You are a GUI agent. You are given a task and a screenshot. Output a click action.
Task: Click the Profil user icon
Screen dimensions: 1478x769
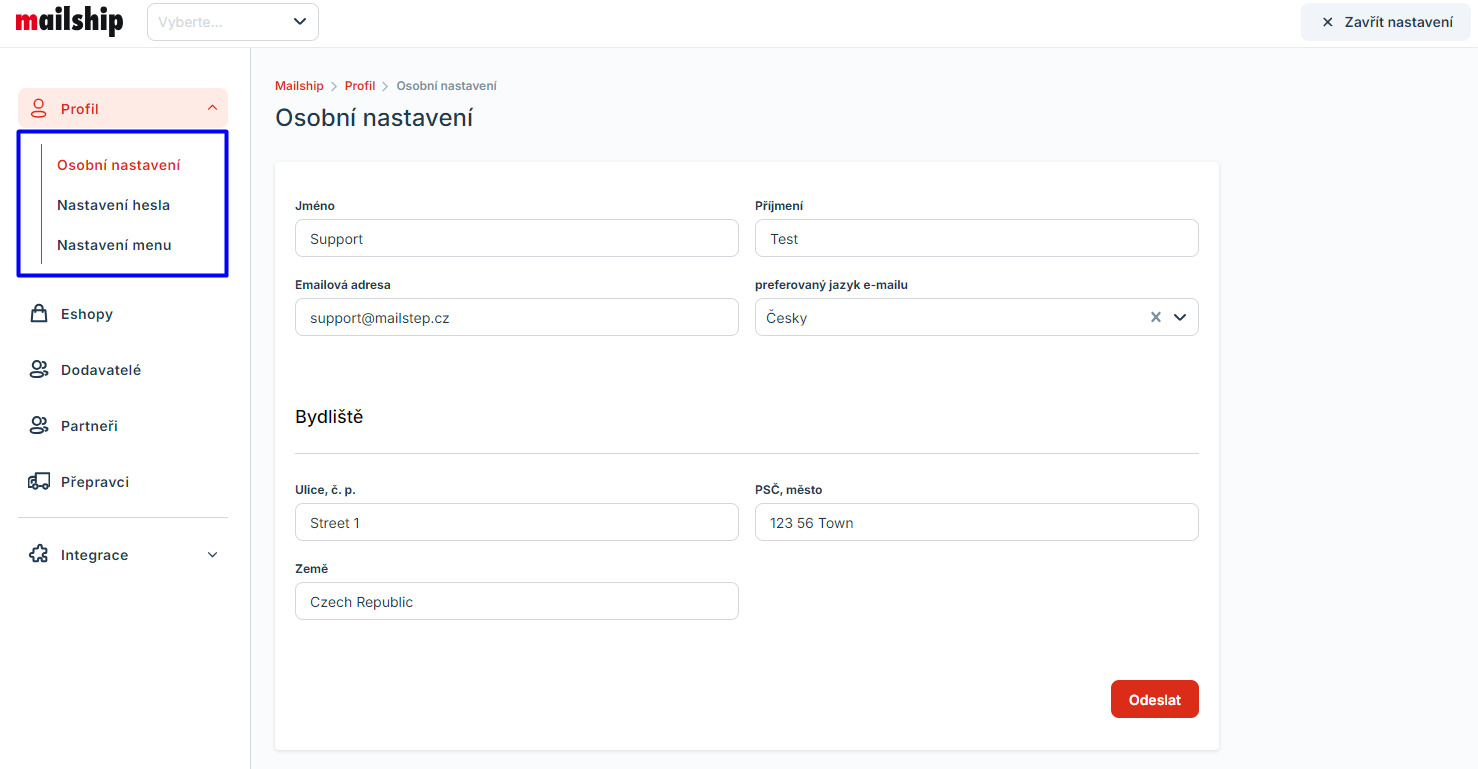pyautogui.click(x=39, y=108)
